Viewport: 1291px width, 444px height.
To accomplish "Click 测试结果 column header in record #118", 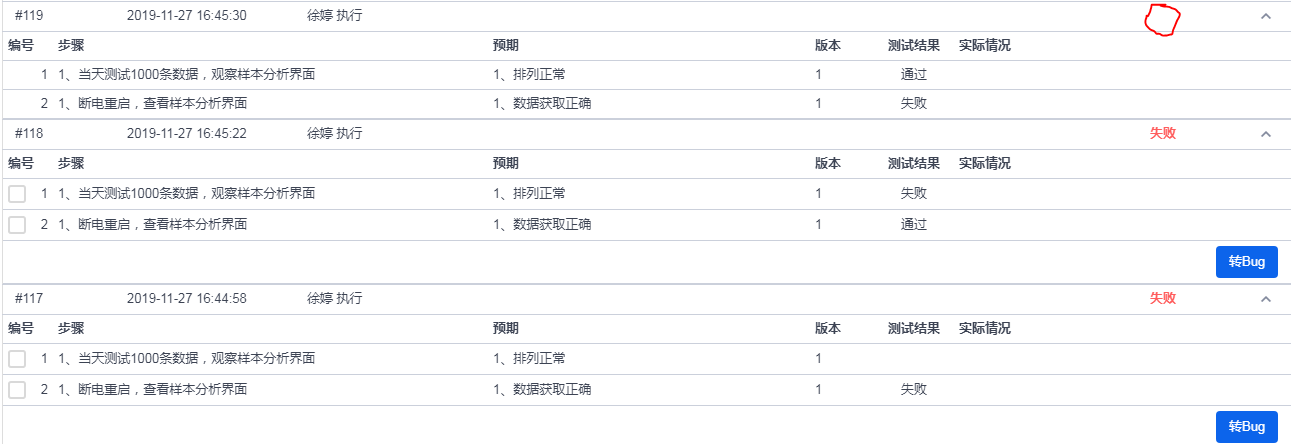I will (913, 163).
